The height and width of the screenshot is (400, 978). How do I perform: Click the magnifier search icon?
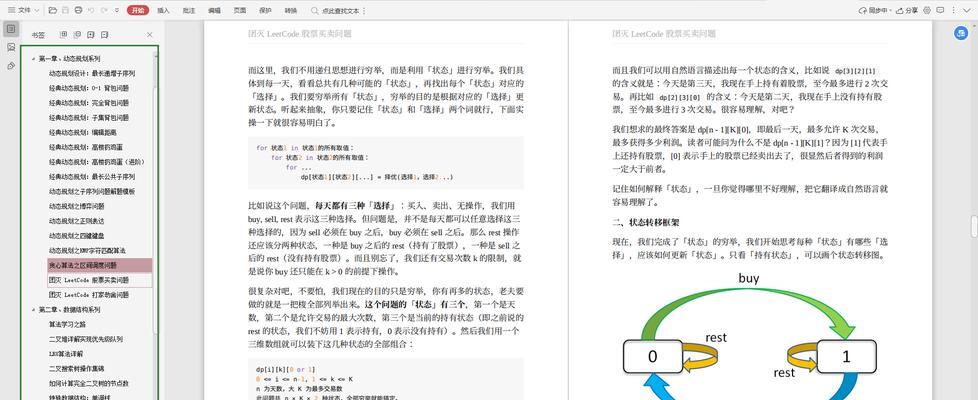(x=315, y=11)
